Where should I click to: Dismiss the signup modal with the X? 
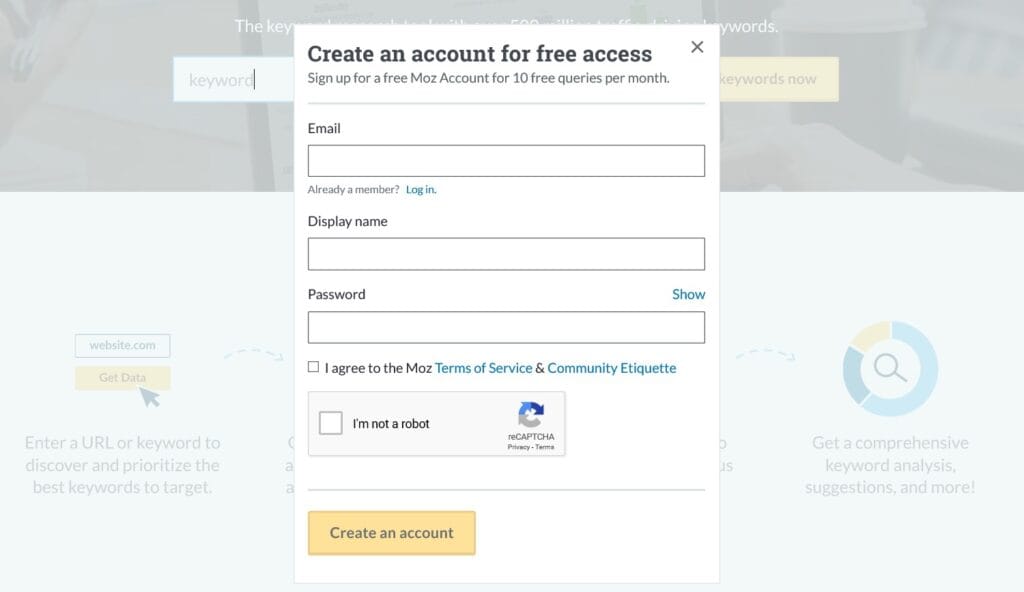(x=697, y=46)
